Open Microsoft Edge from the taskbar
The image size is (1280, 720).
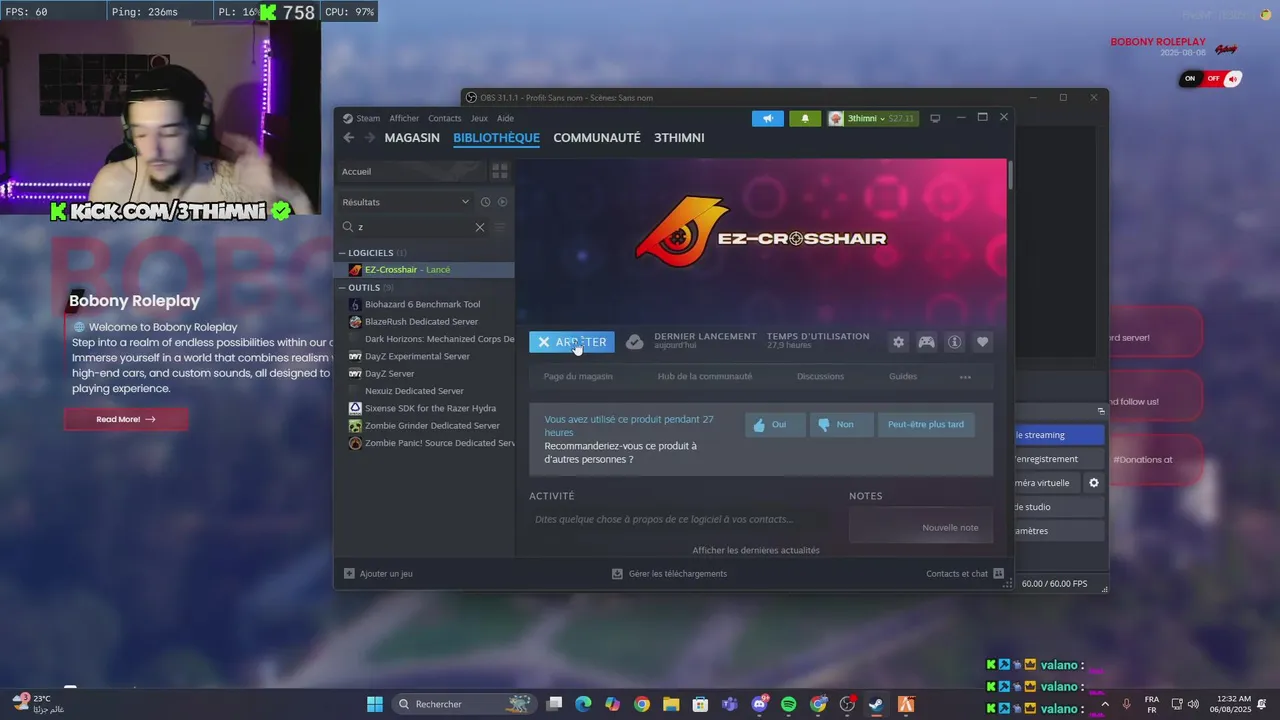(x=583, y=704)
